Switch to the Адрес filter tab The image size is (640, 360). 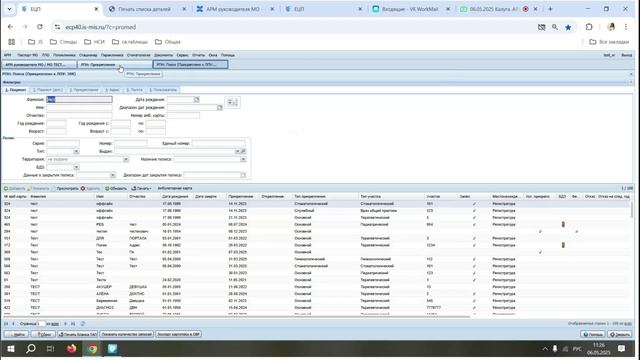pyautogui.click(x=112, y=90)
